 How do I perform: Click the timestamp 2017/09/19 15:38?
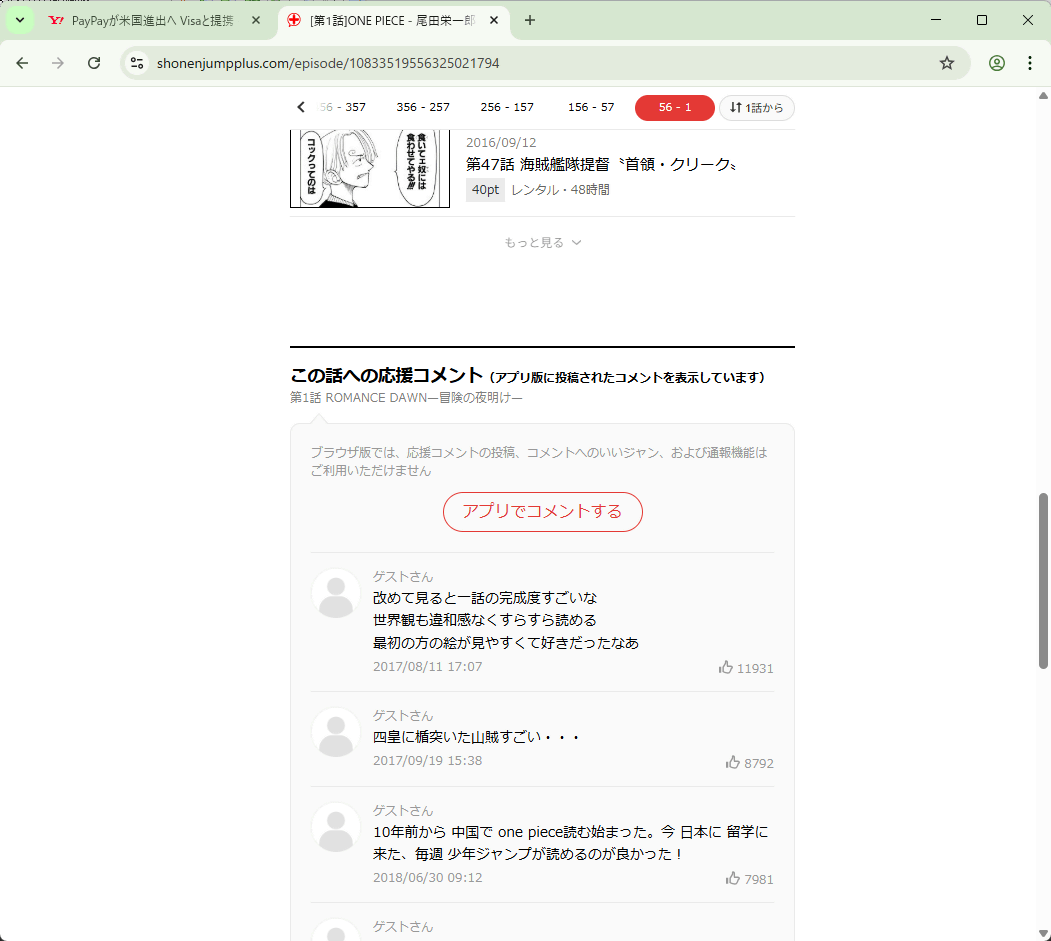[x=428, y=761]
